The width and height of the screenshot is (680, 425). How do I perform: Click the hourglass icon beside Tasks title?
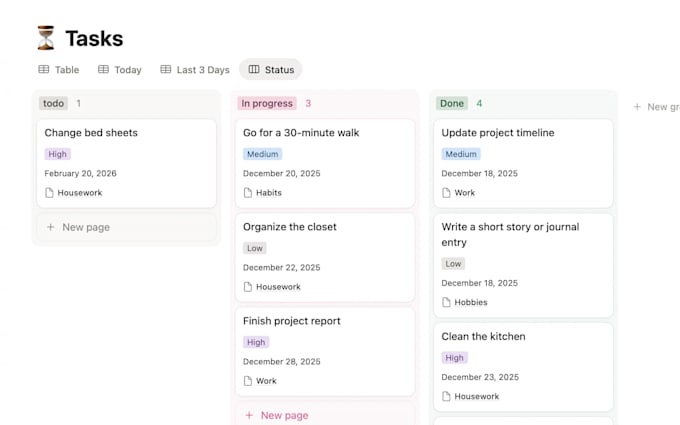pyautogui.click(x=46, y=38)
